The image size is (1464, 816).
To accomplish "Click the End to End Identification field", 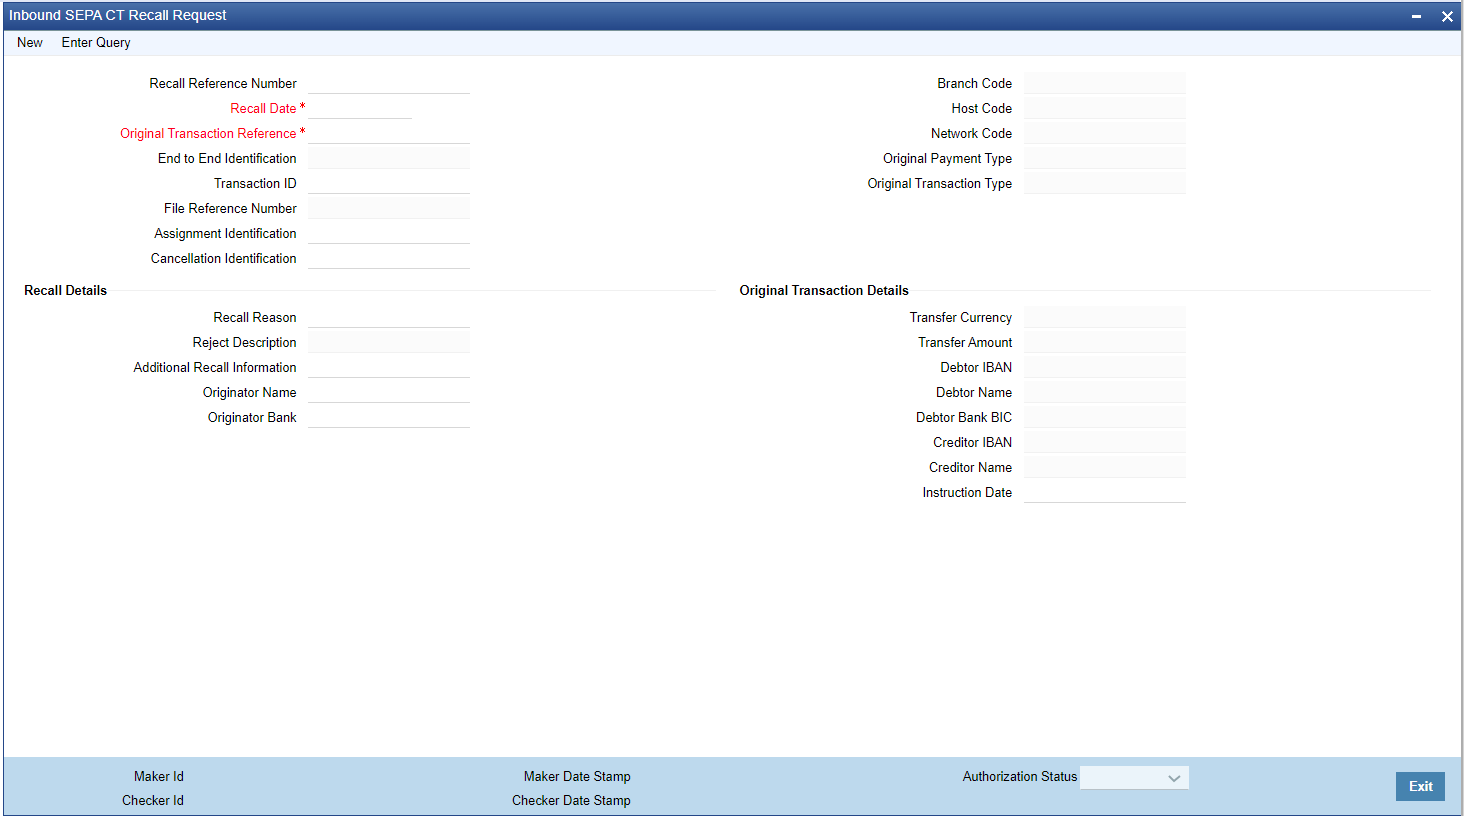I will coord(389,158).
